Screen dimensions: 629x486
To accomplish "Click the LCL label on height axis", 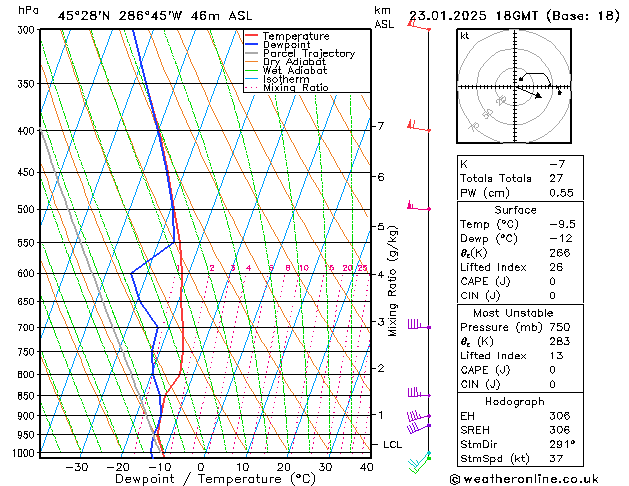I will (x=392, y=445).
